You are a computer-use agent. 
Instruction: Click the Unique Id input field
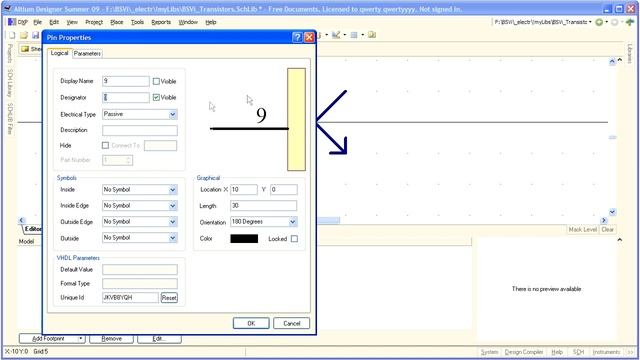(130, 298)
